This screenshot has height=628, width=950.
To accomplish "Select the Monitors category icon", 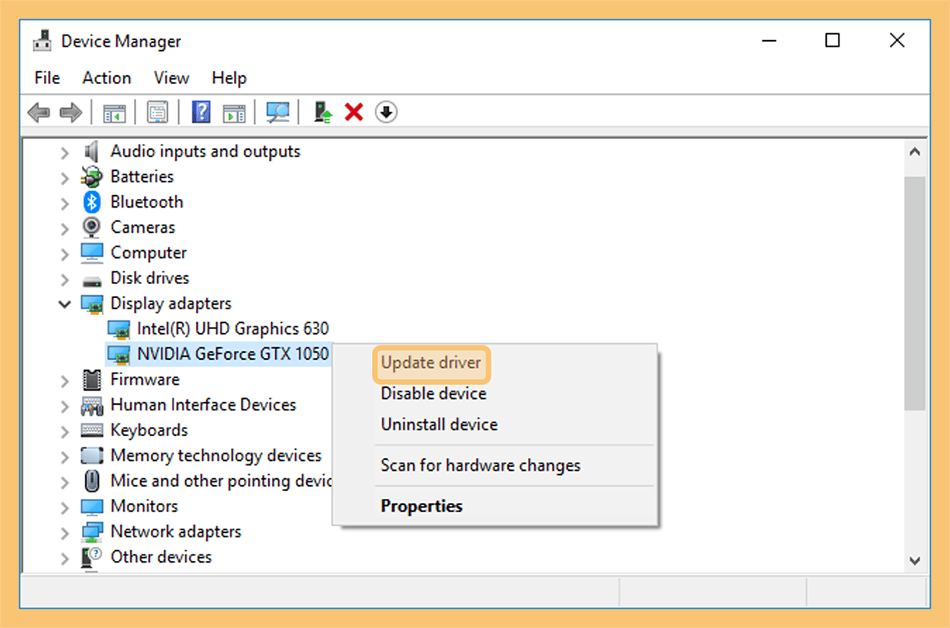I will pyautogui.click(x=91, y=507).
